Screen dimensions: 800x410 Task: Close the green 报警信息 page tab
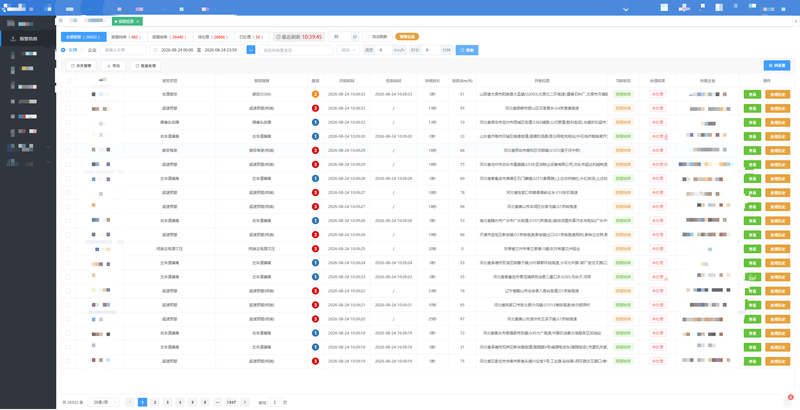click(x=137, y=21)
